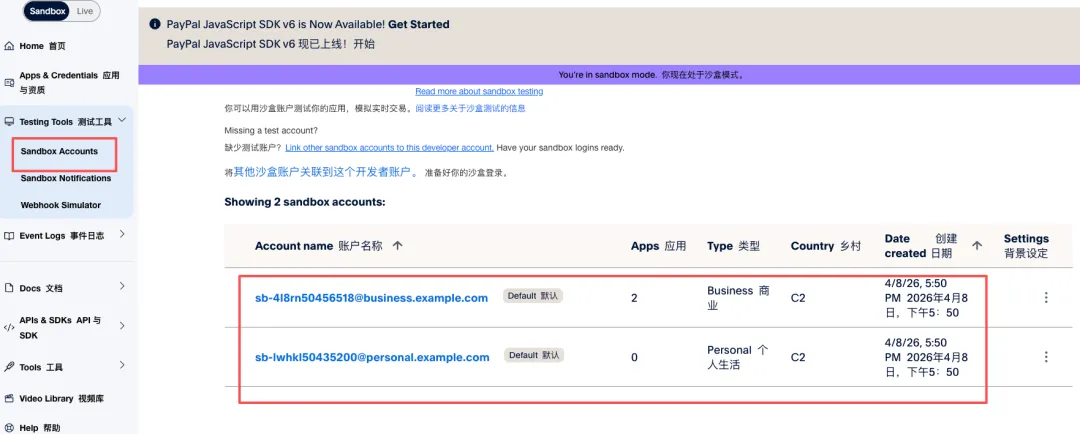Select Sandbox Accounts menu item
This screenshot has height=434, width=1080.
tap(59, 151)
